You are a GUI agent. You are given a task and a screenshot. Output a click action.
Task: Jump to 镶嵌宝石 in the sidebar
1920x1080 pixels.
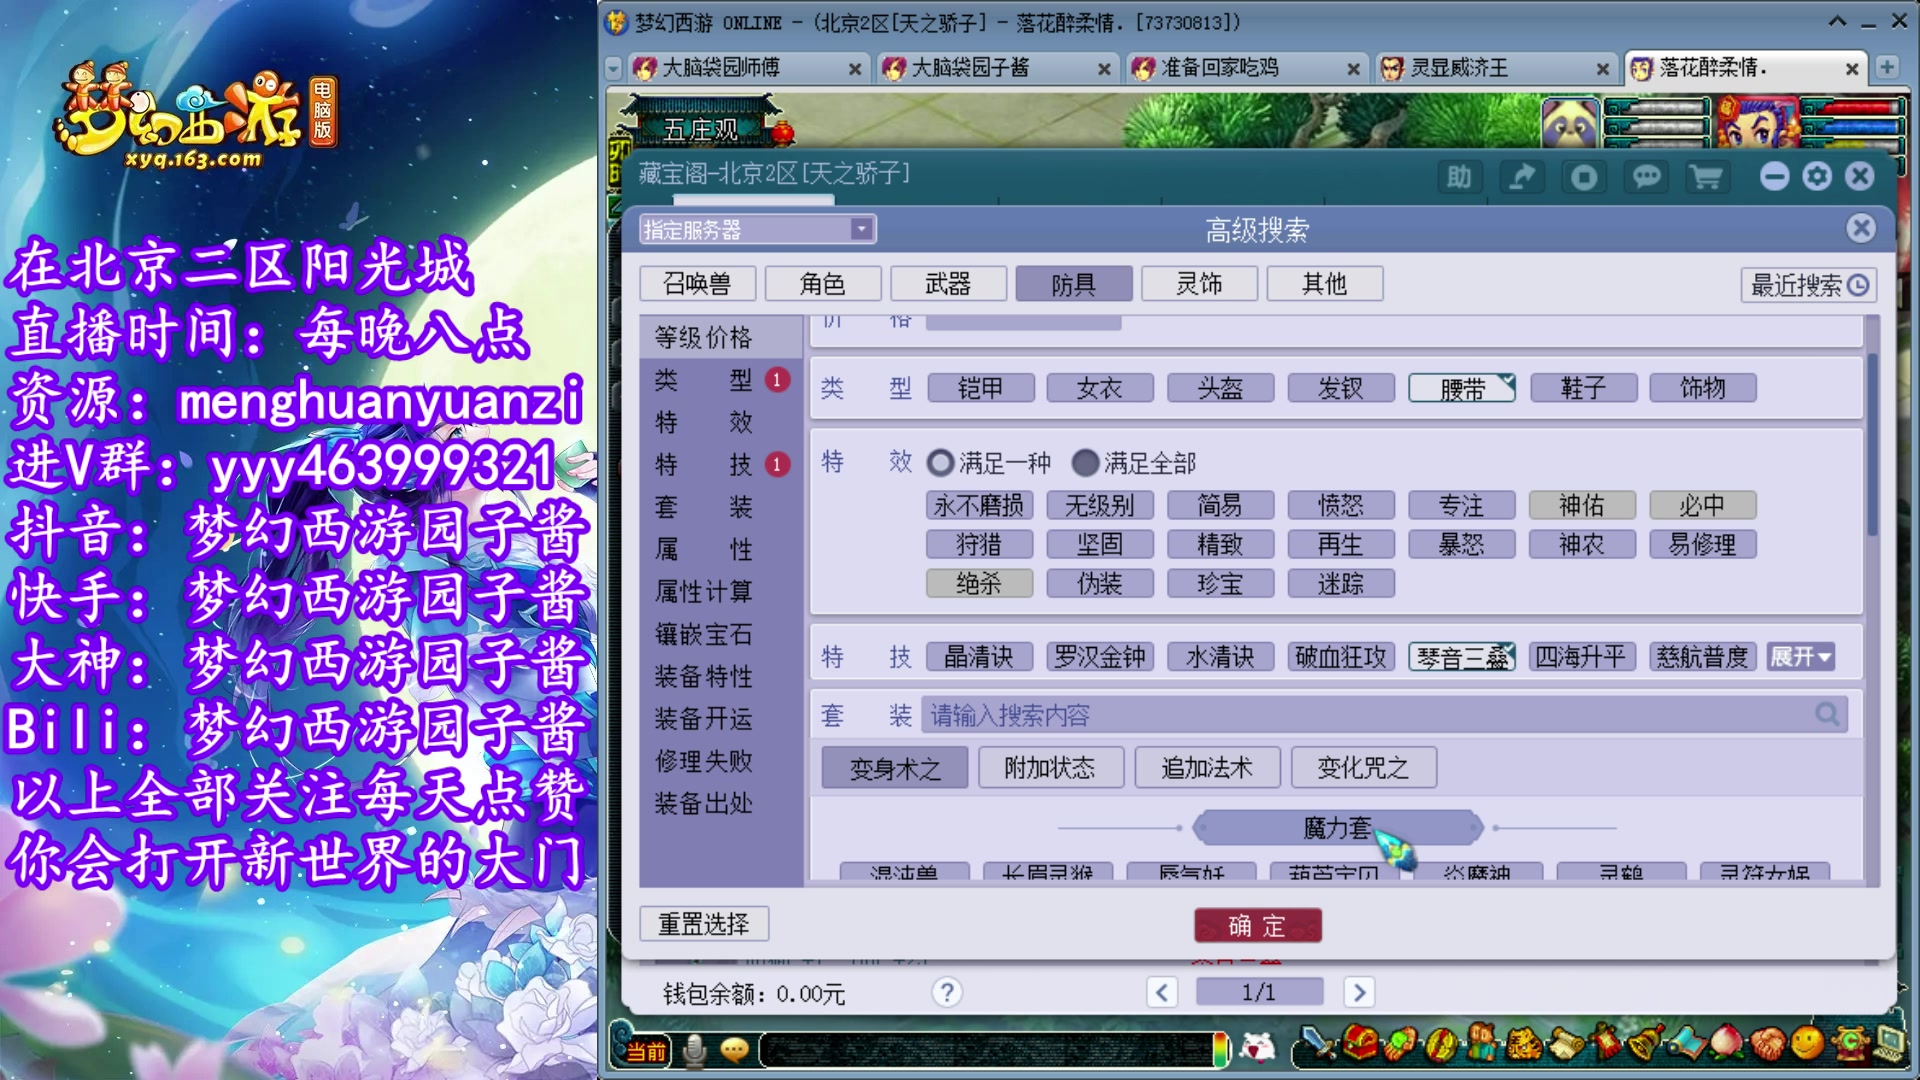pyautogui.click(x=703, y=634)
